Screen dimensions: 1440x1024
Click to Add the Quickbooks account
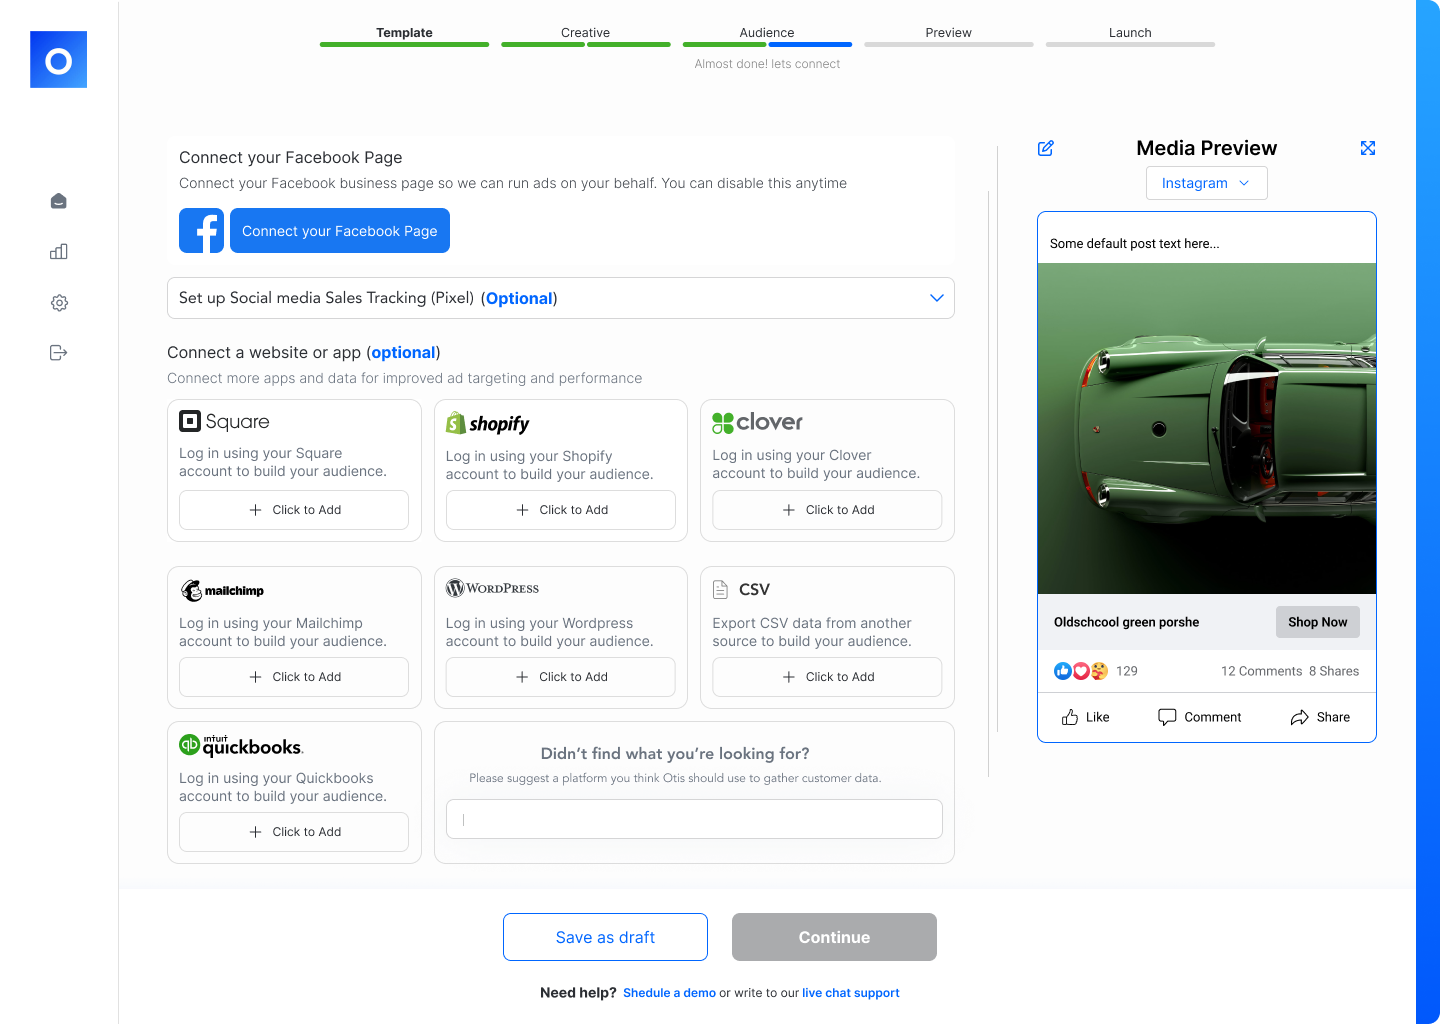tap(294, 832)
